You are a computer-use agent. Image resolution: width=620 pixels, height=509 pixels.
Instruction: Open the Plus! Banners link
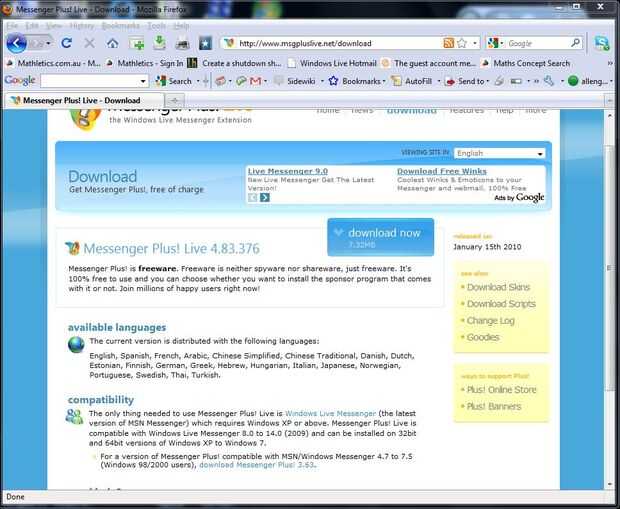[x=494, y=407]
